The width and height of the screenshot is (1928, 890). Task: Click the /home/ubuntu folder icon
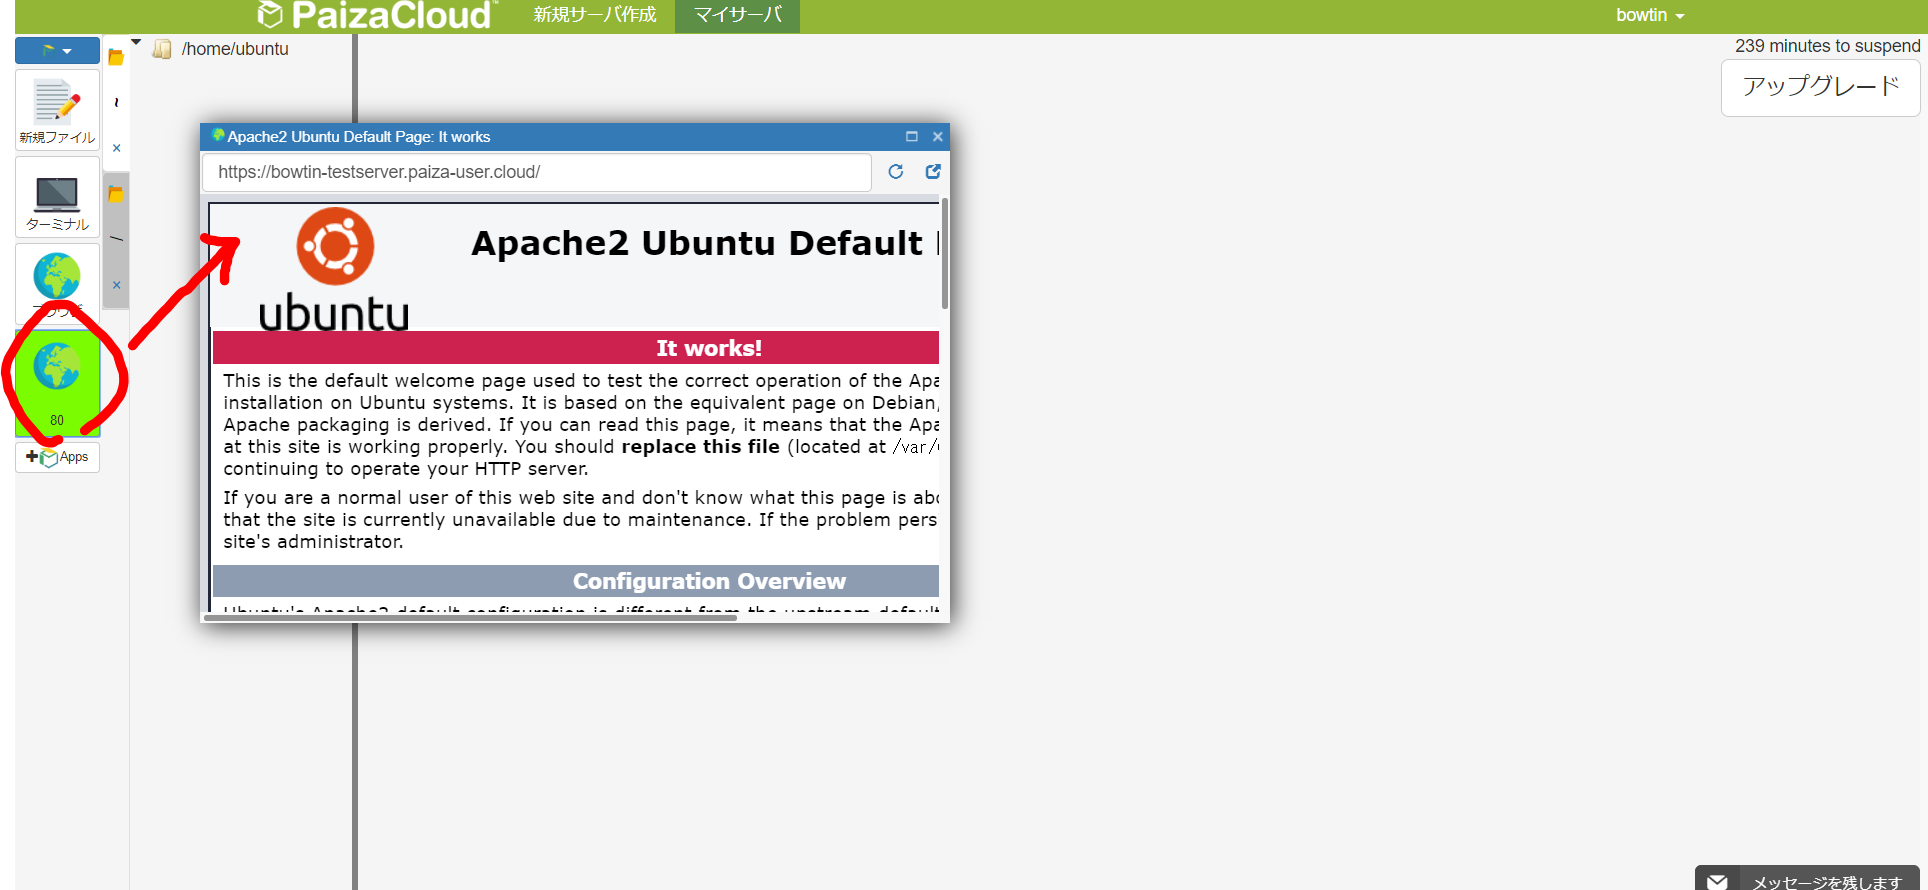[x=162, y=49]
